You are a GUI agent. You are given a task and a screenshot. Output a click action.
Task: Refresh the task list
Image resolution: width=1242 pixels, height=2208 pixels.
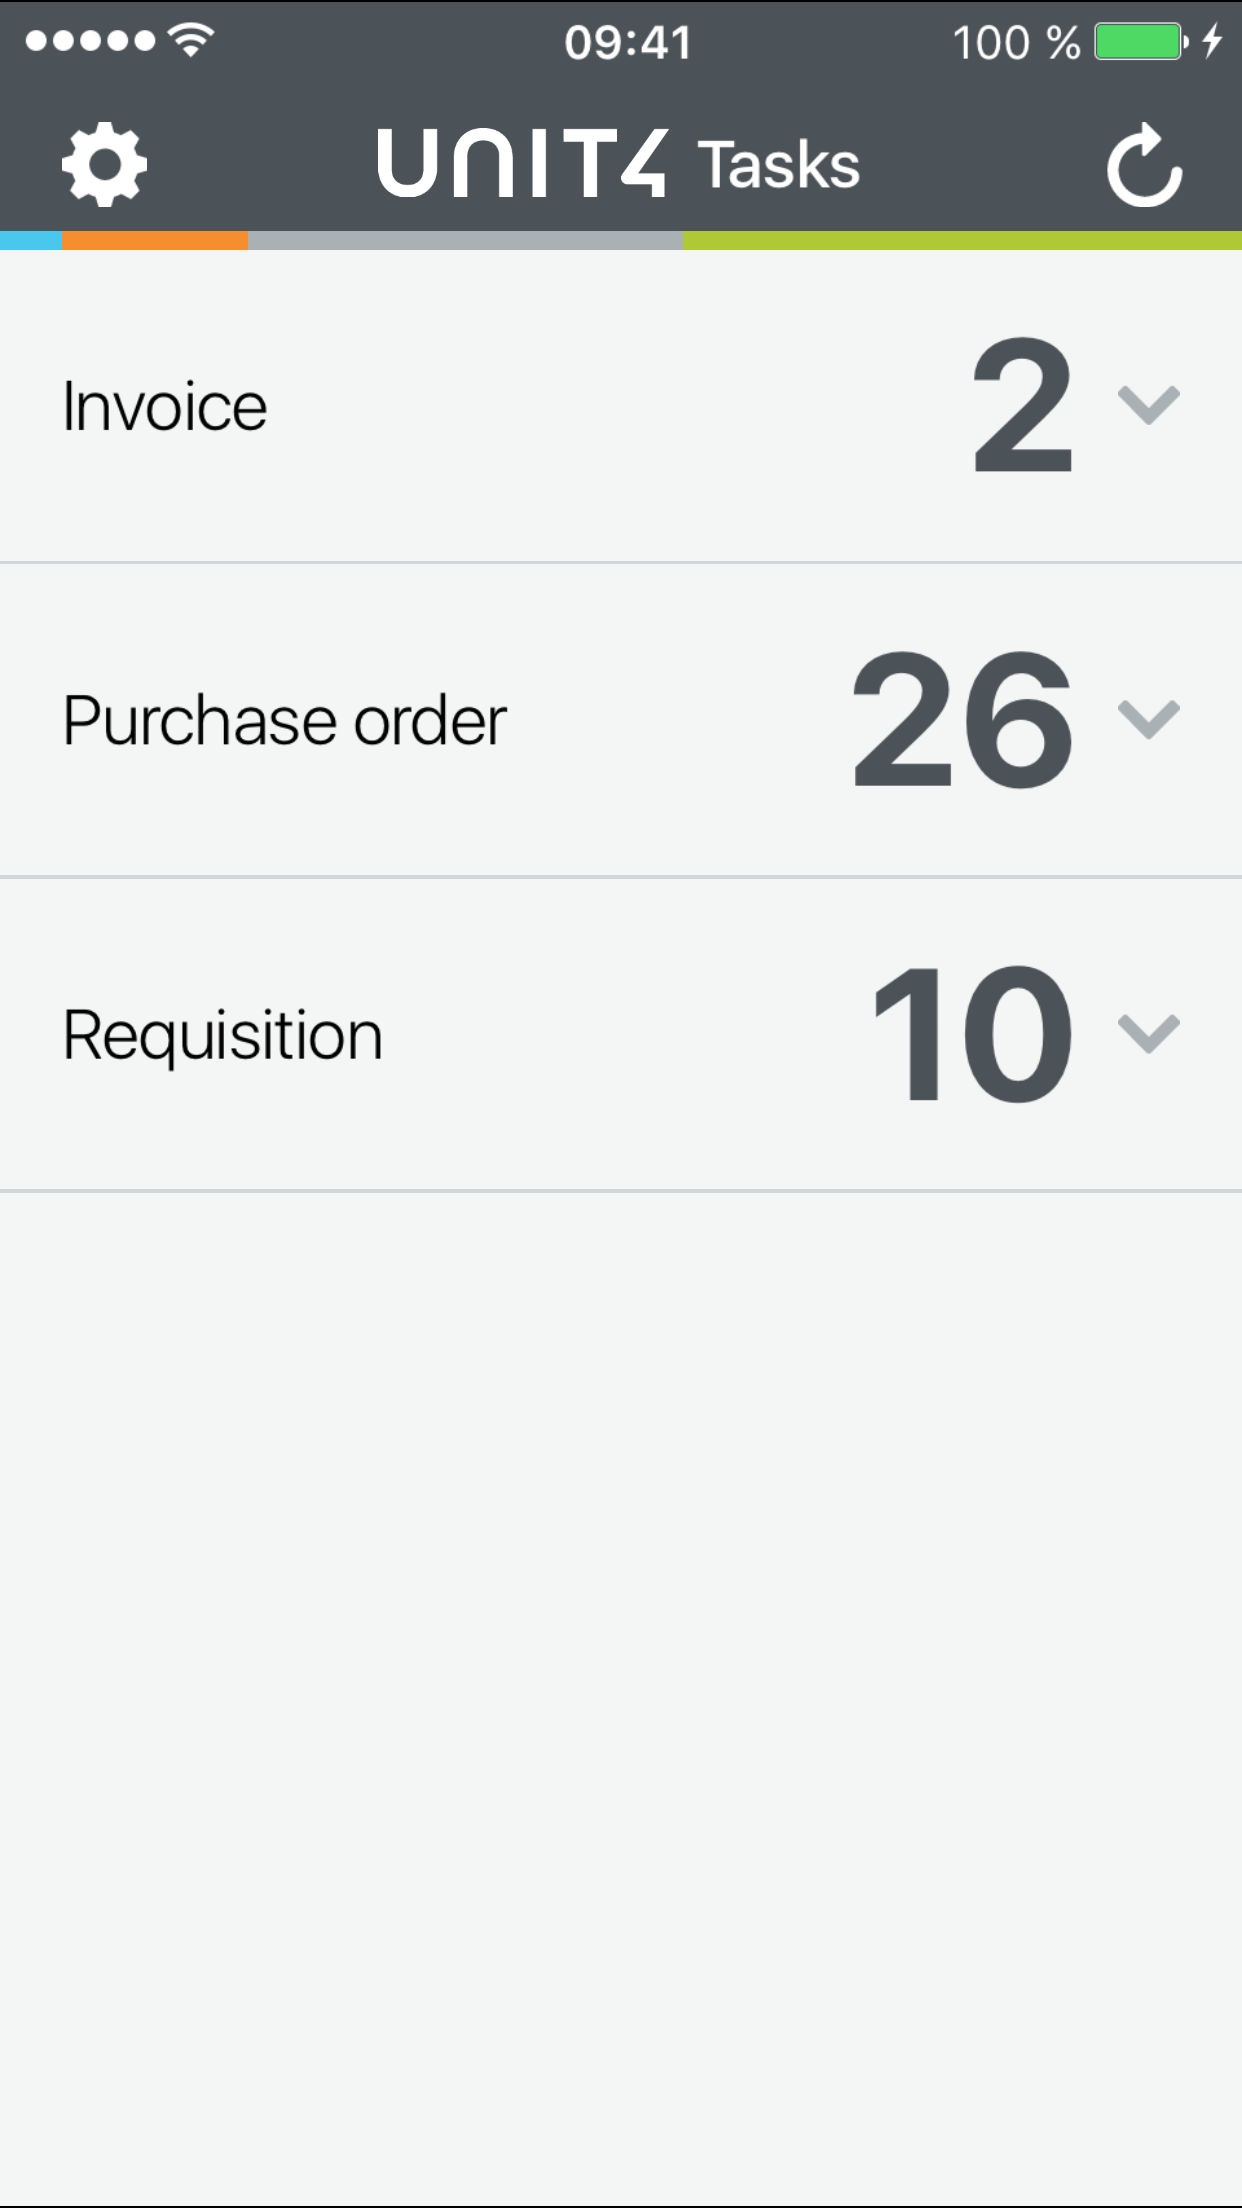pos(1145,165)
